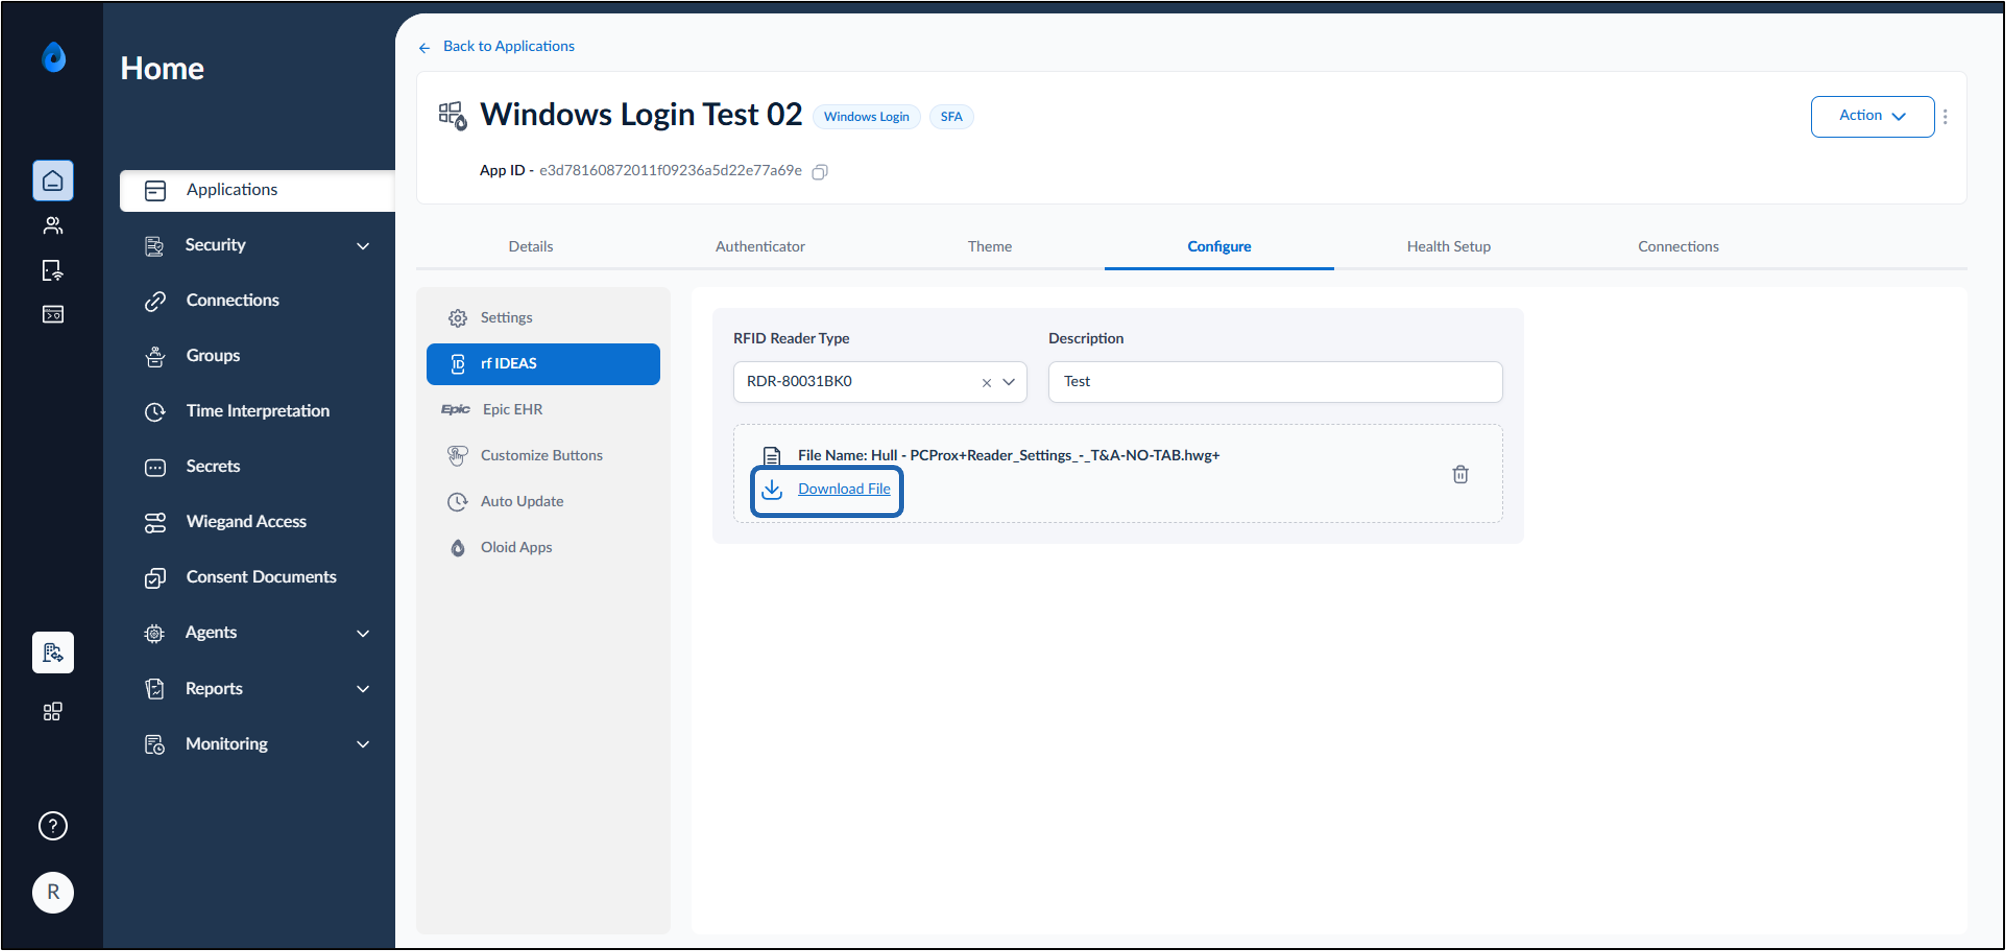The image size is (2006, 951).
Task: Click the Groups icon in sidebar
Action: [x=155, y=356]
